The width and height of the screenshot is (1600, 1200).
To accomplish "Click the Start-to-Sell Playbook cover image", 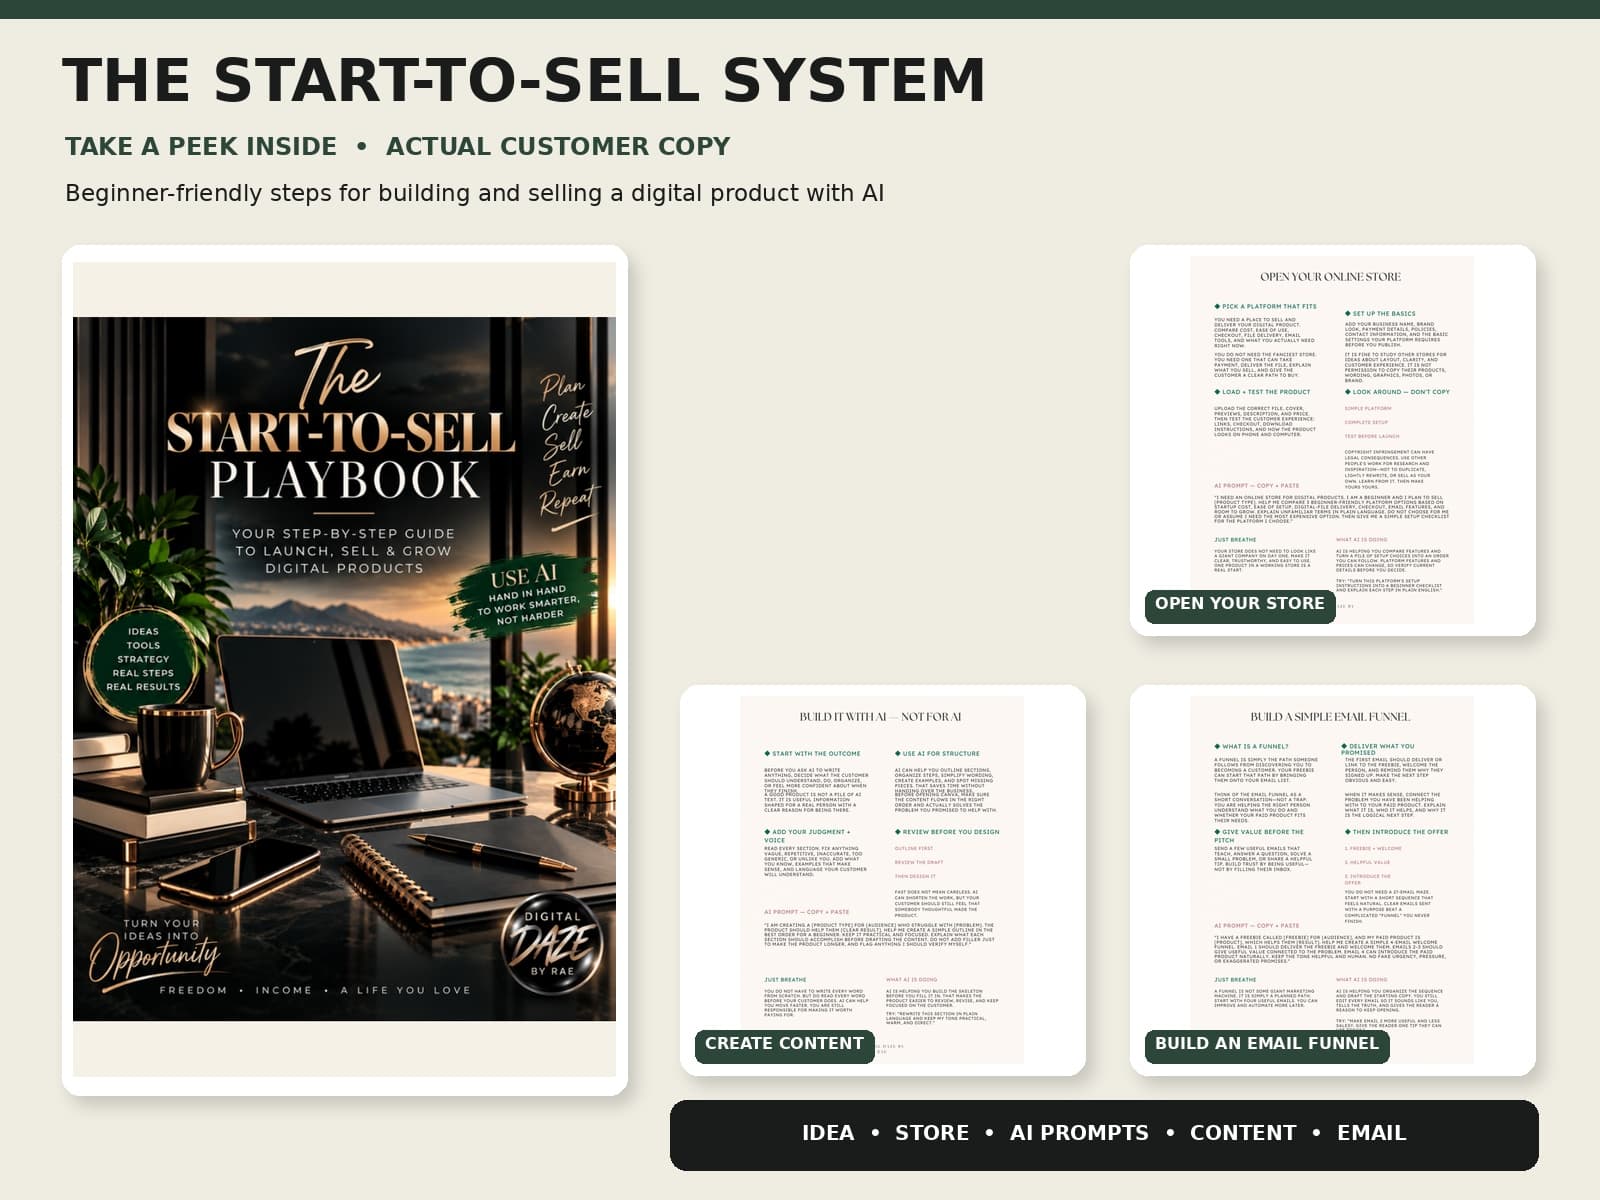I will pos(344,669).
